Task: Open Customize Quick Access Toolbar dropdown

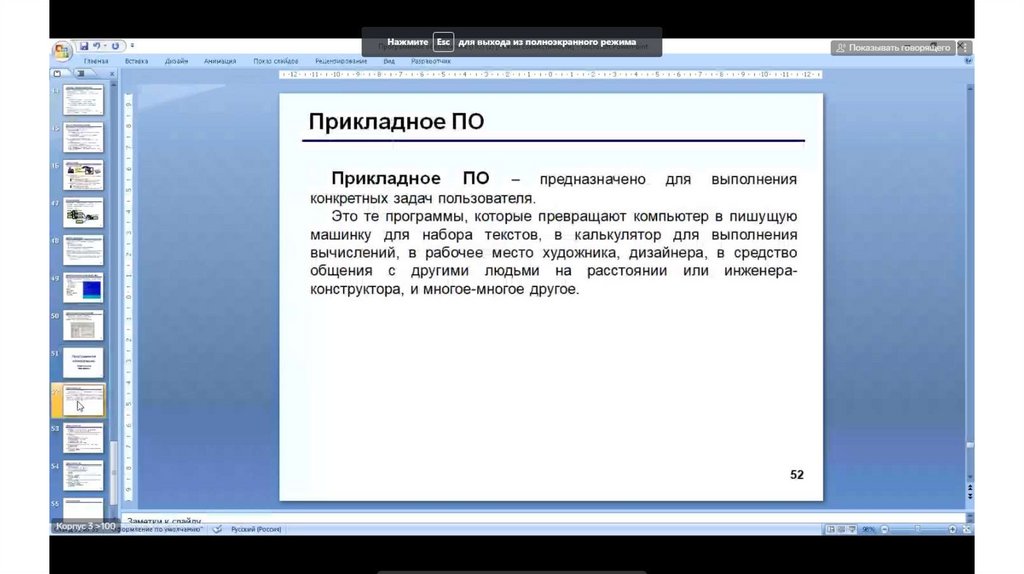Action: coord(131,46)
